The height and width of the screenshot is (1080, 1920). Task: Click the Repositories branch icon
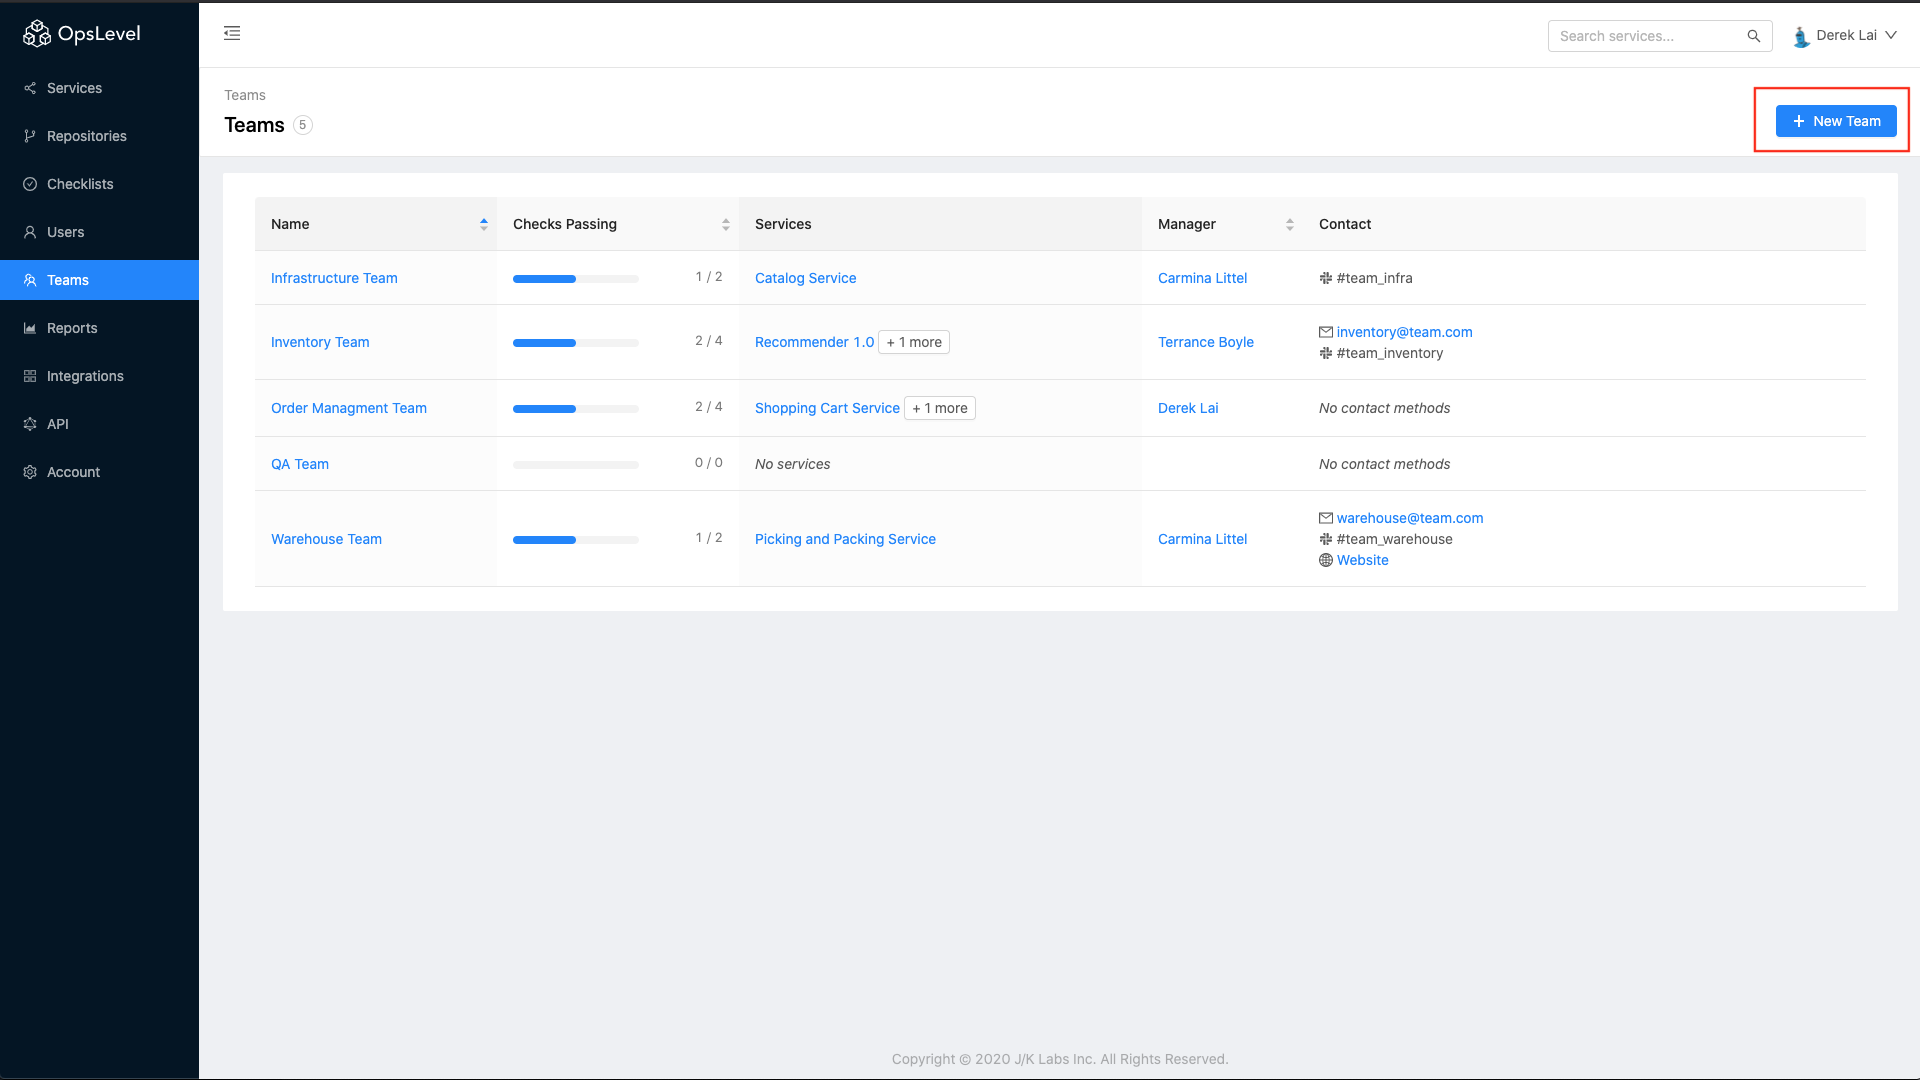30,136
